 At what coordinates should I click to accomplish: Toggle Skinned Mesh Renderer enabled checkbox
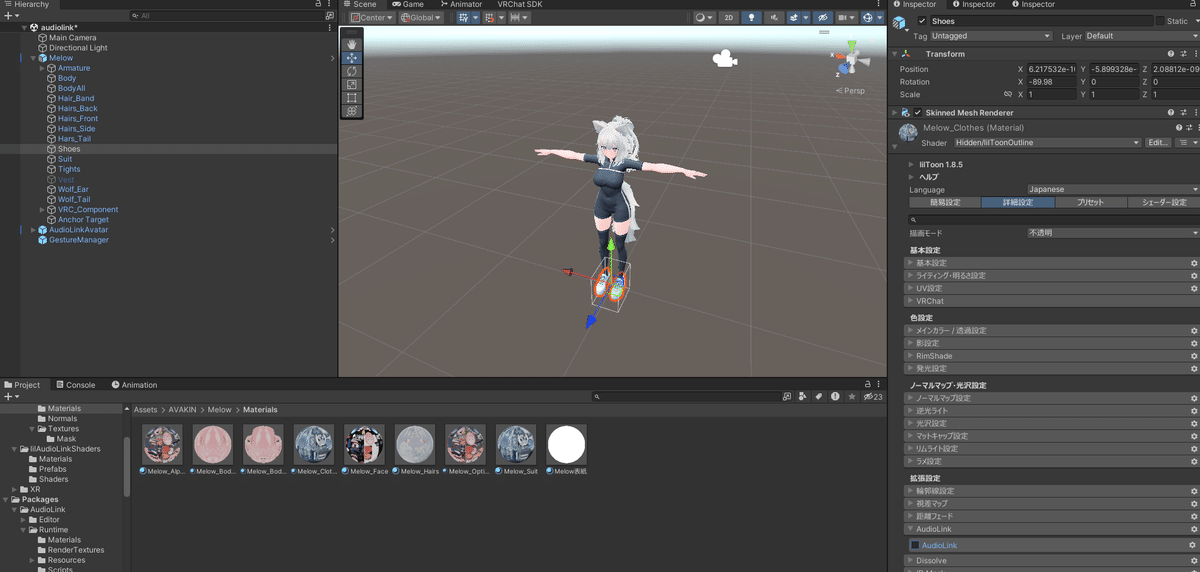[x=918, y=113]
